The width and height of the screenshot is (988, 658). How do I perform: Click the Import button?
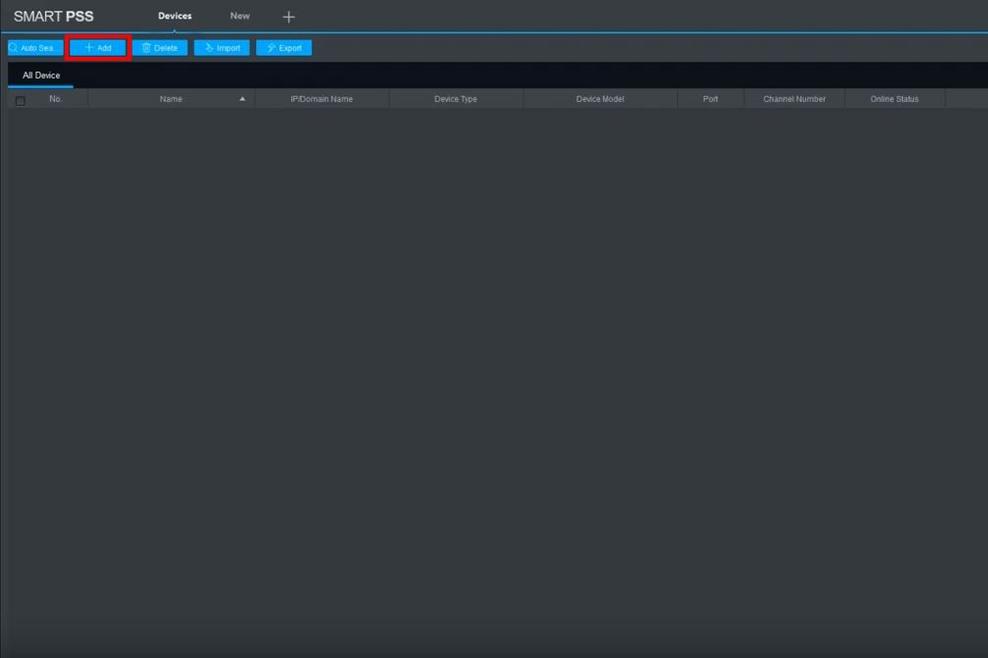coord(222,48)
